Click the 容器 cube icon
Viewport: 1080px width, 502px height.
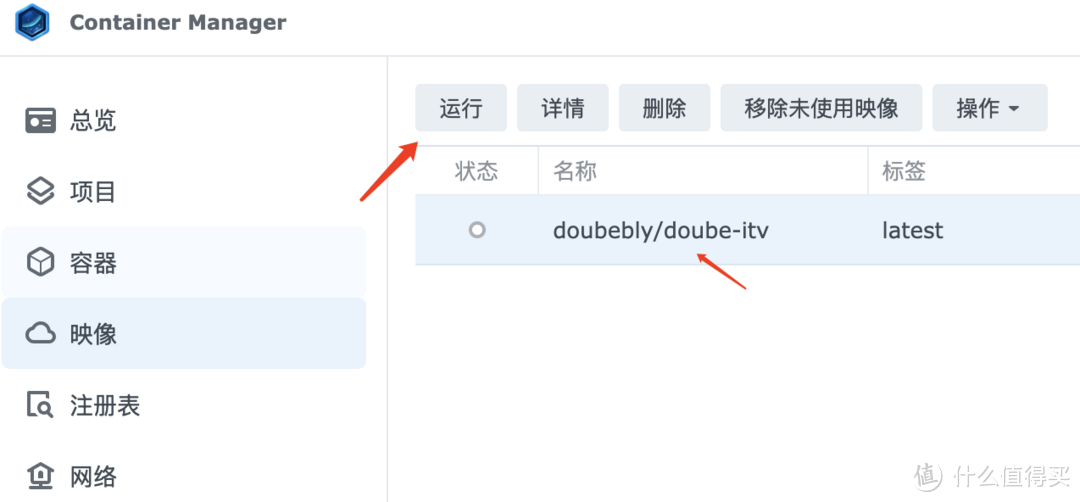pyautogui.click(x=40, y=262)
